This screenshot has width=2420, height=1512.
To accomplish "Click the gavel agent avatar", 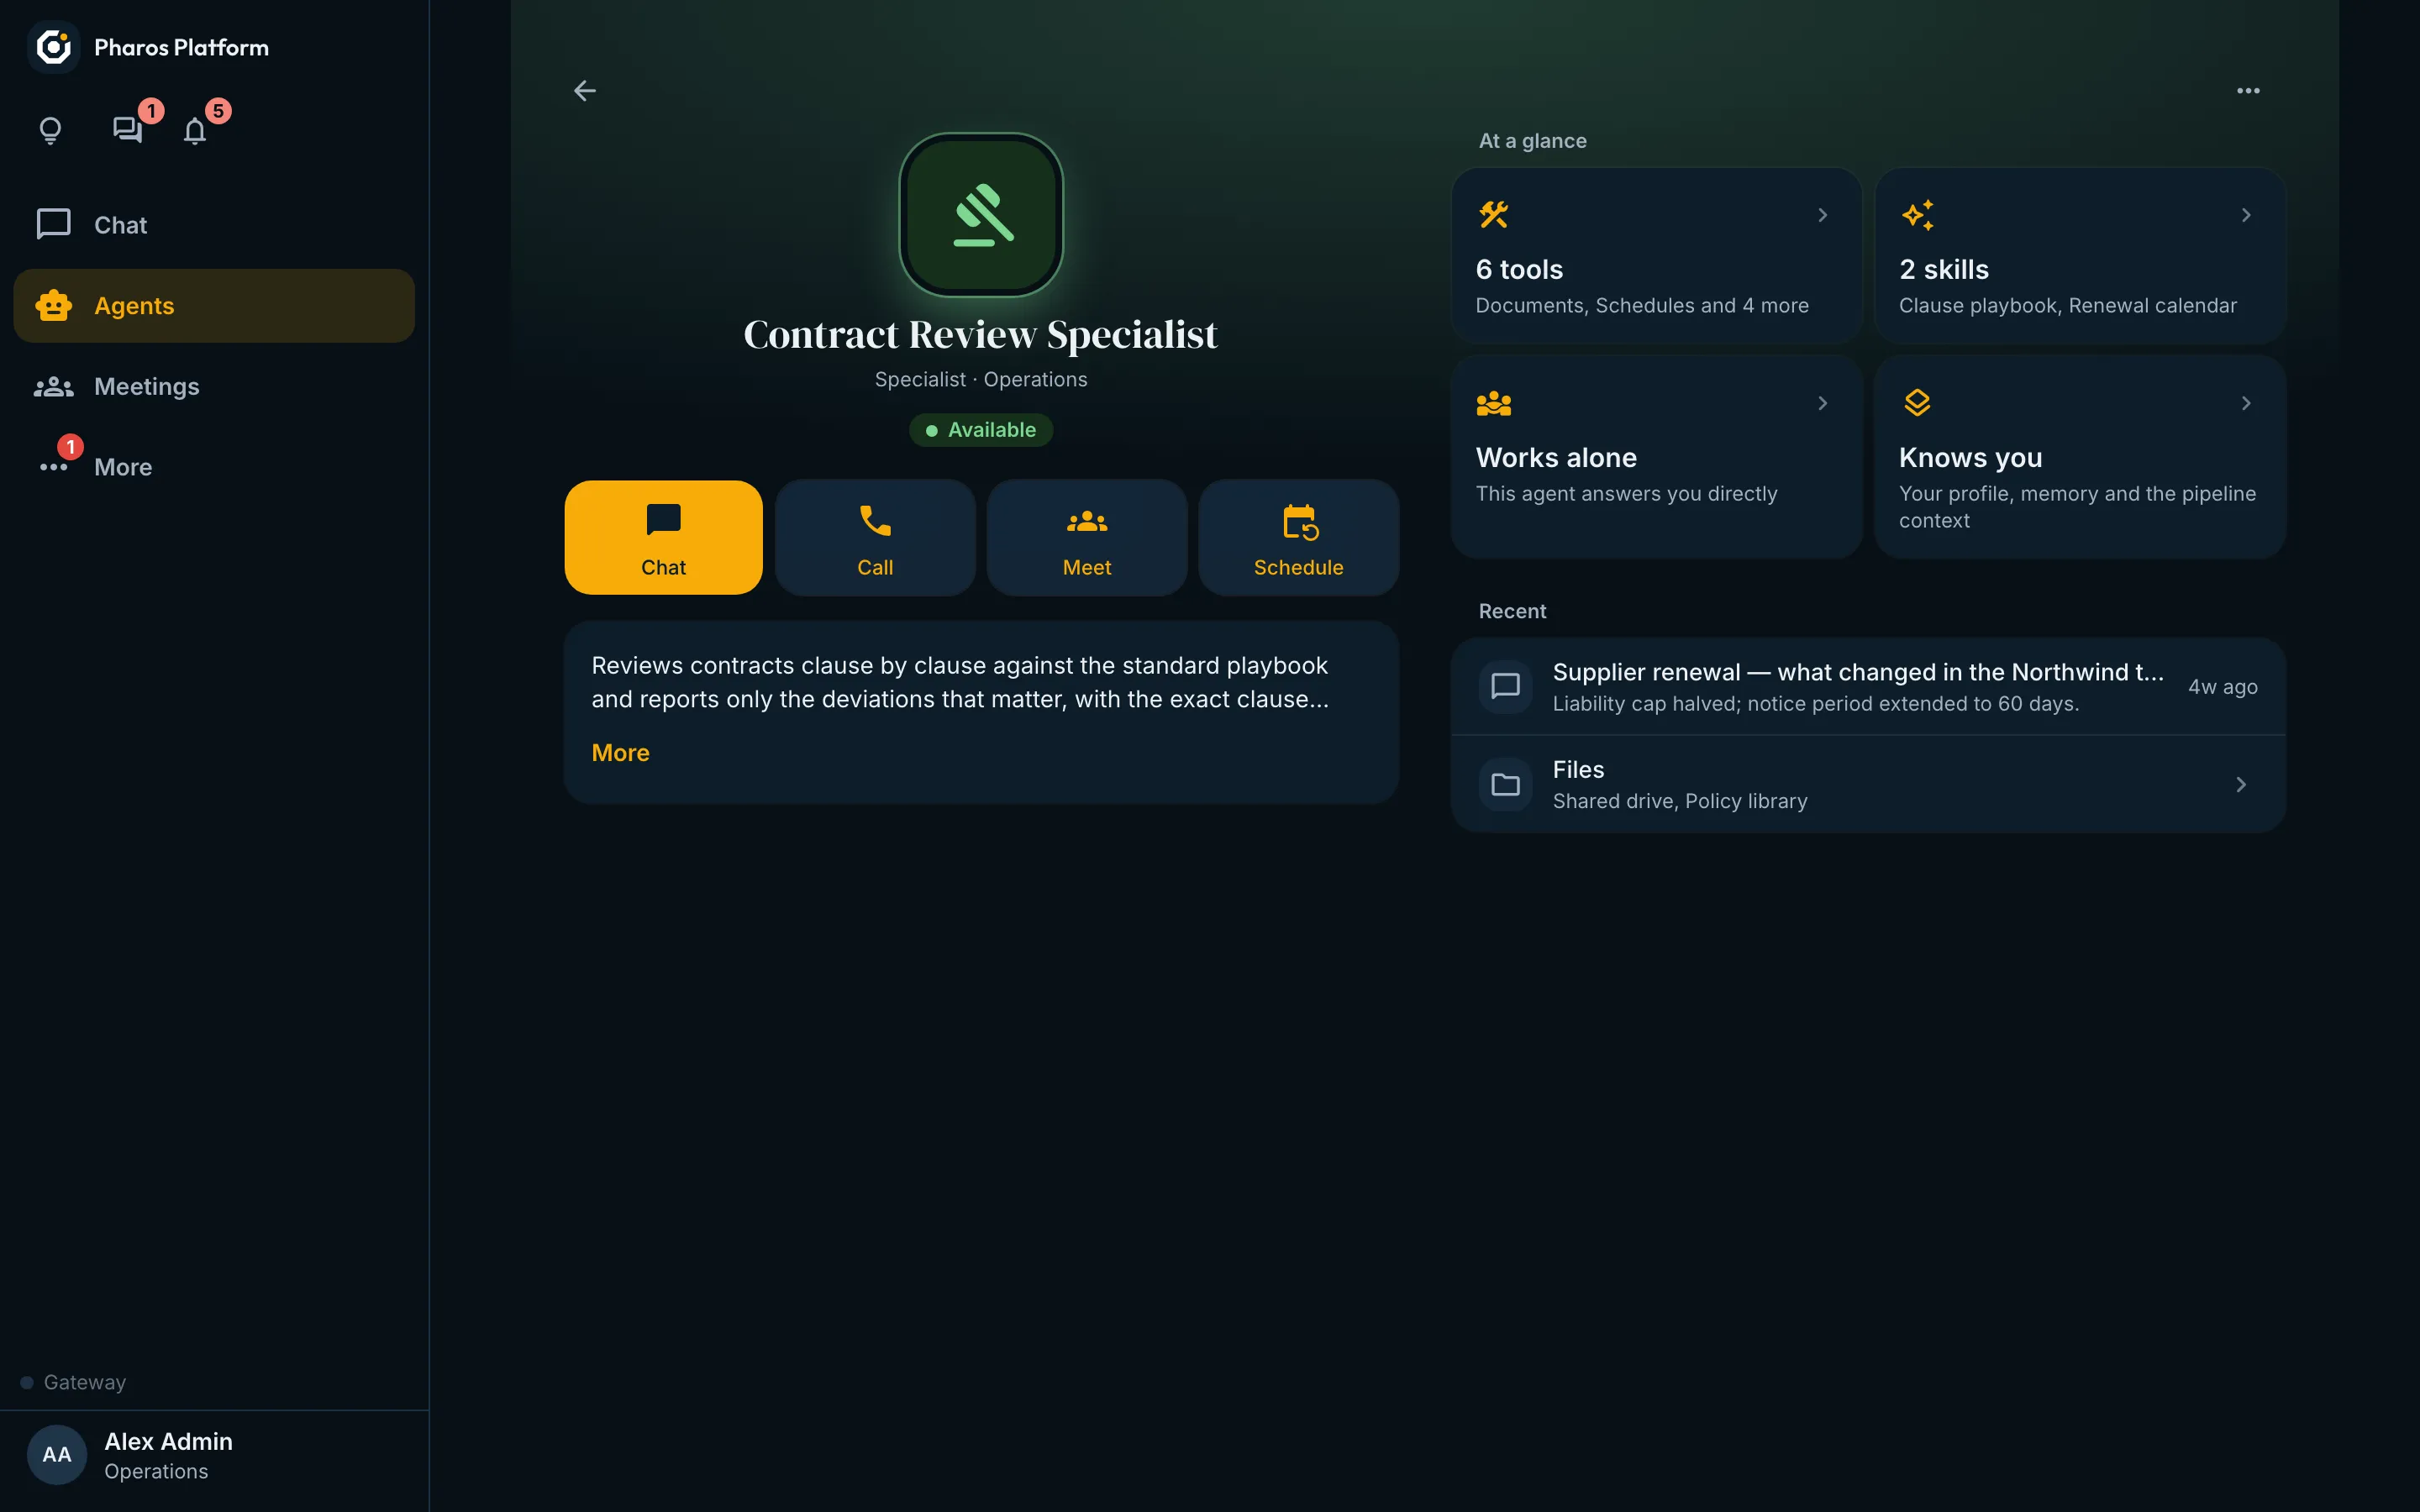I will coord(981,215).
